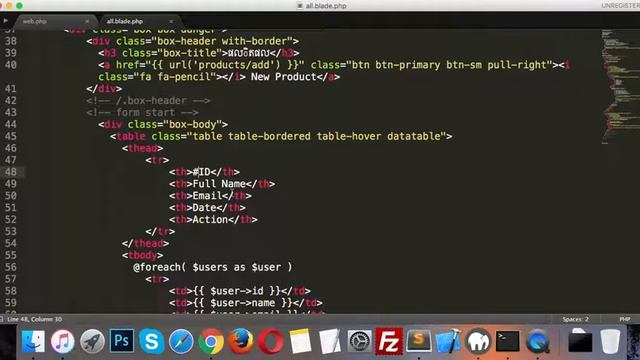Open the black folder stack in dock
The width and height of the screenshot is (640, 360).
pos(580,341)
